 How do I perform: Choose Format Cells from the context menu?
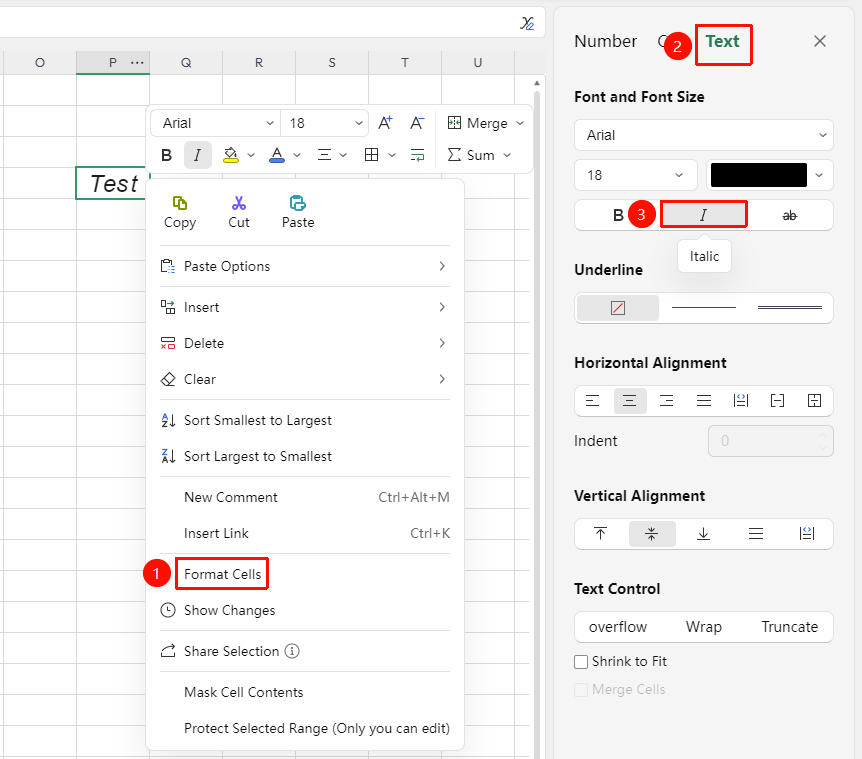click(223, 574)
